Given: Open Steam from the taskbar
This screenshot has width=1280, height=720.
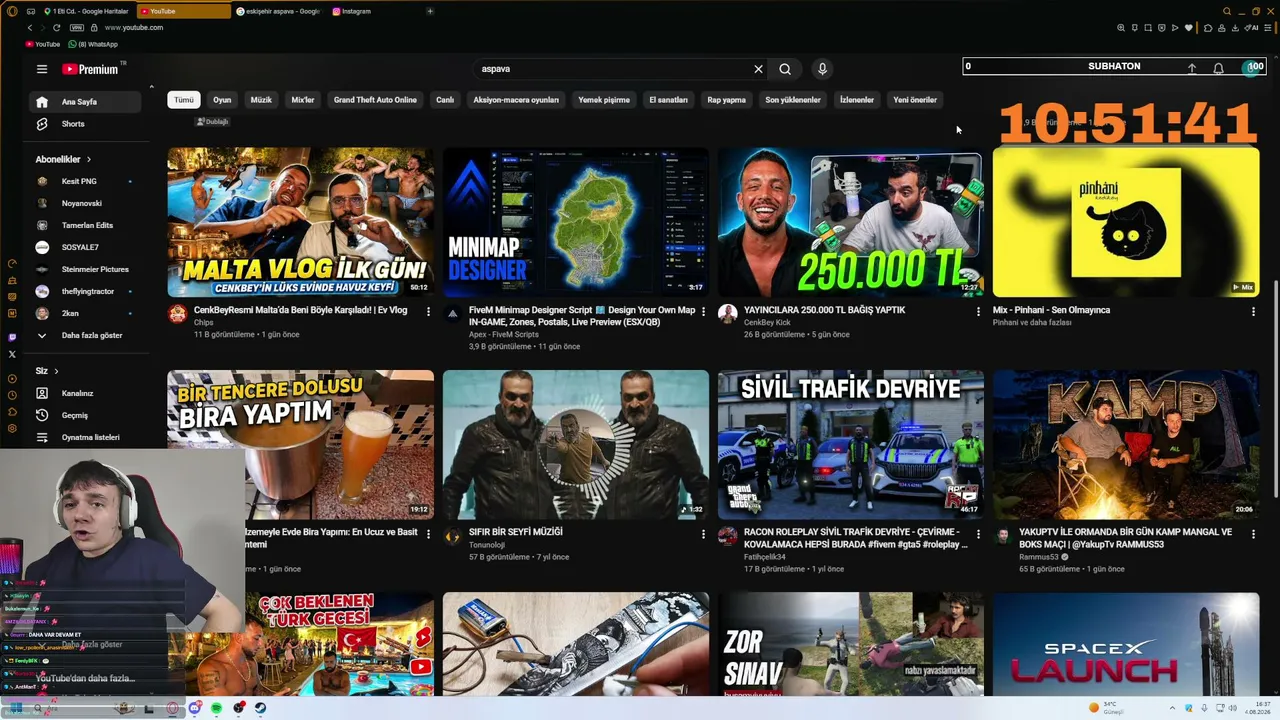Looking at the screenshot, I should [260, 708].
